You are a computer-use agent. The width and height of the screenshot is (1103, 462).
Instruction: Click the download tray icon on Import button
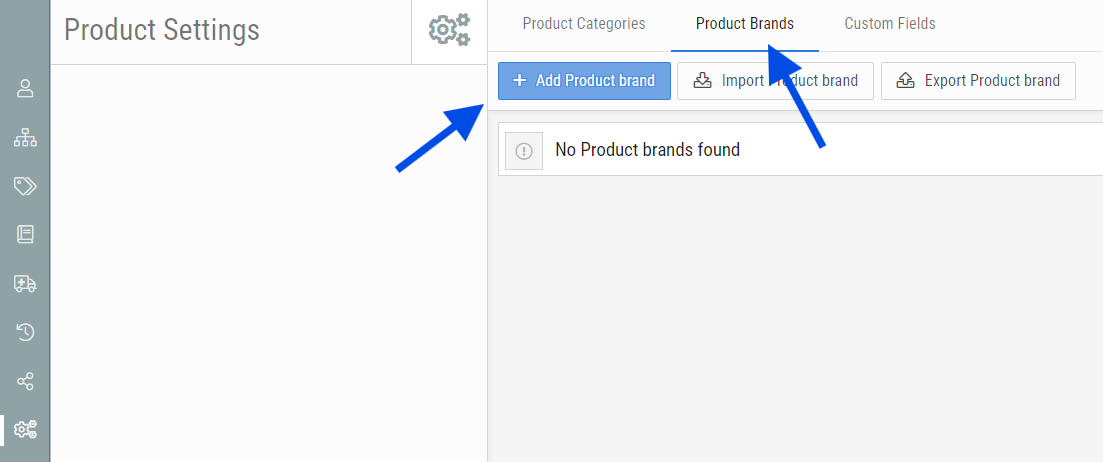703,81
